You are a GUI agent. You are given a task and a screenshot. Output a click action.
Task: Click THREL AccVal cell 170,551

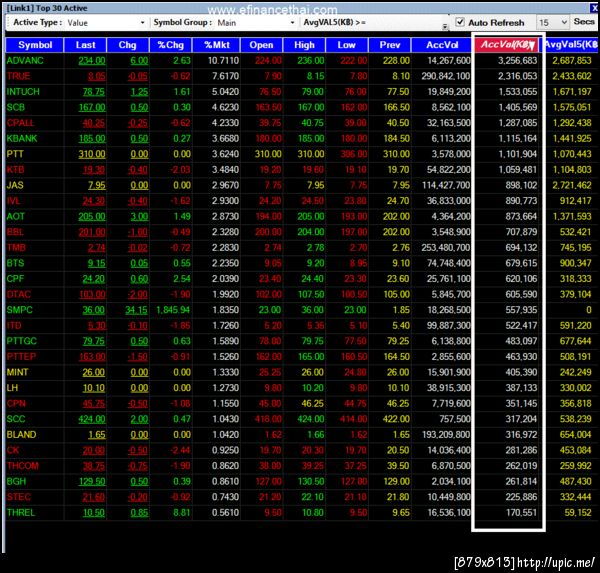tap(522, 513)
